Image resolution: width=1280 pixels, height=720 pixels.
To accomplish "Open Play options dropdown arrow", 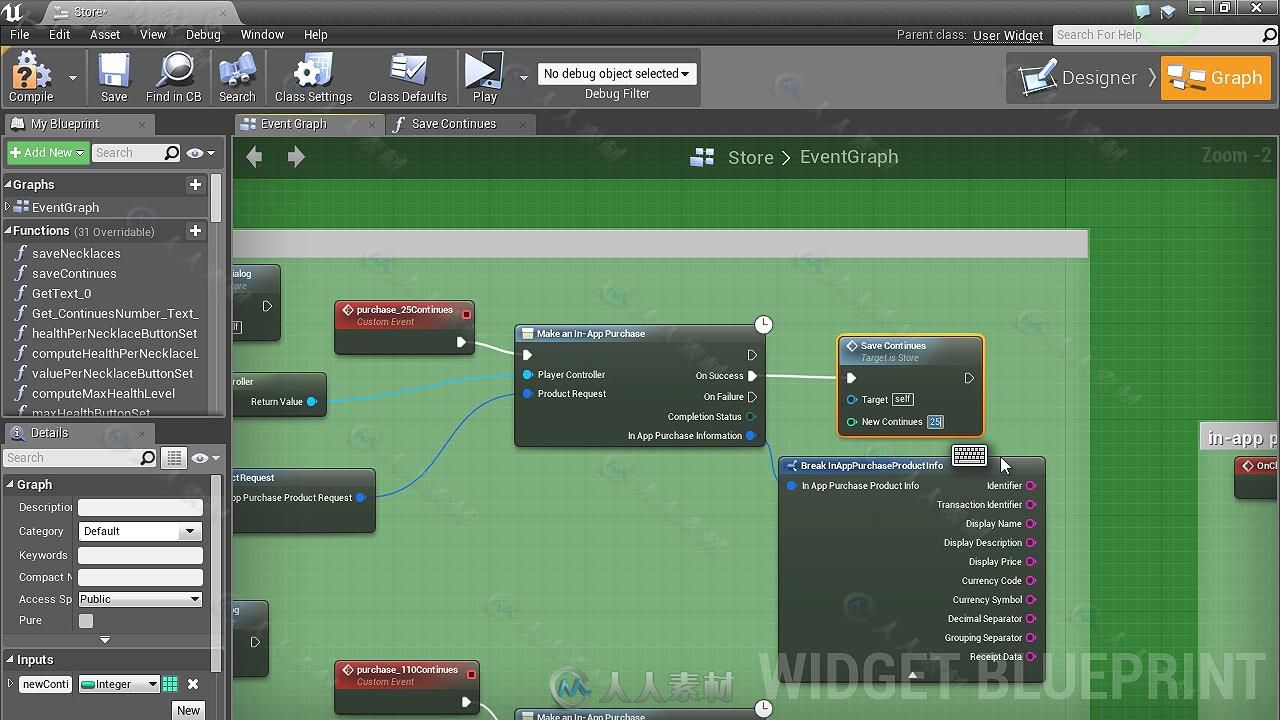I will (523, 78).
